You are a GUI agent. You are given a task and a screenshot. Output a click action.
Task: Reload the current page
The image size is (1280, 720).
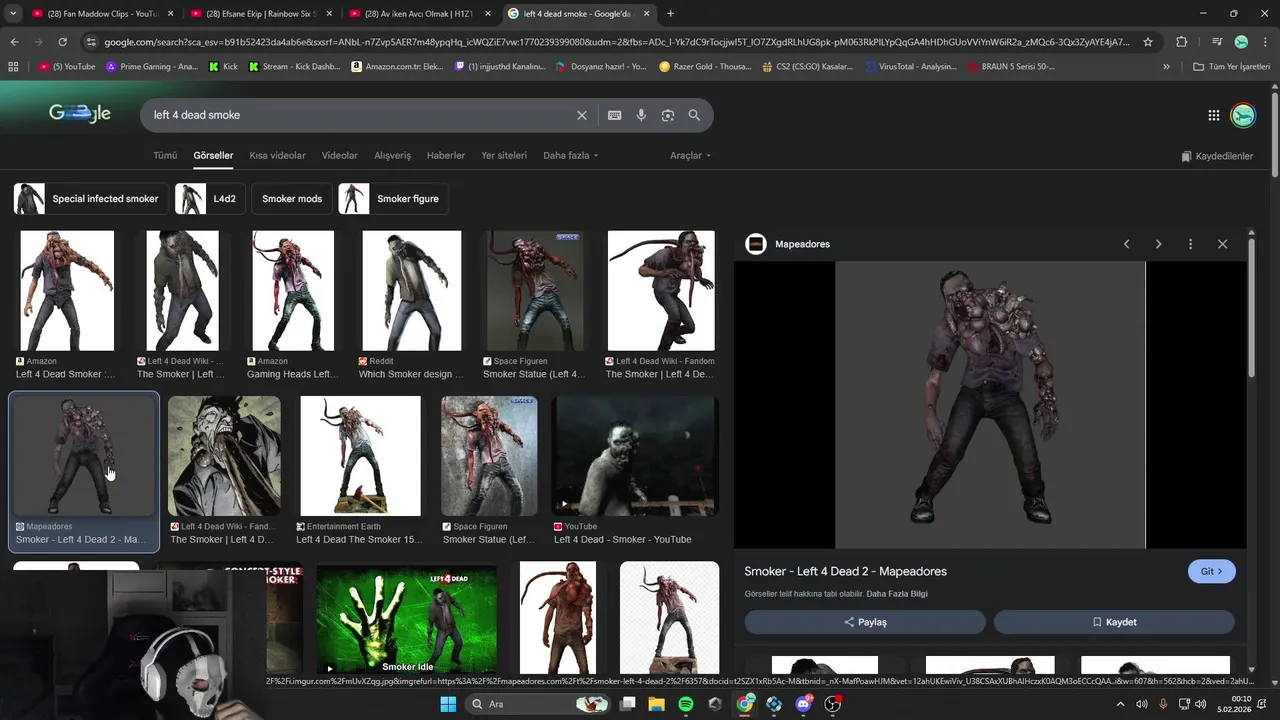click(62, 42)
